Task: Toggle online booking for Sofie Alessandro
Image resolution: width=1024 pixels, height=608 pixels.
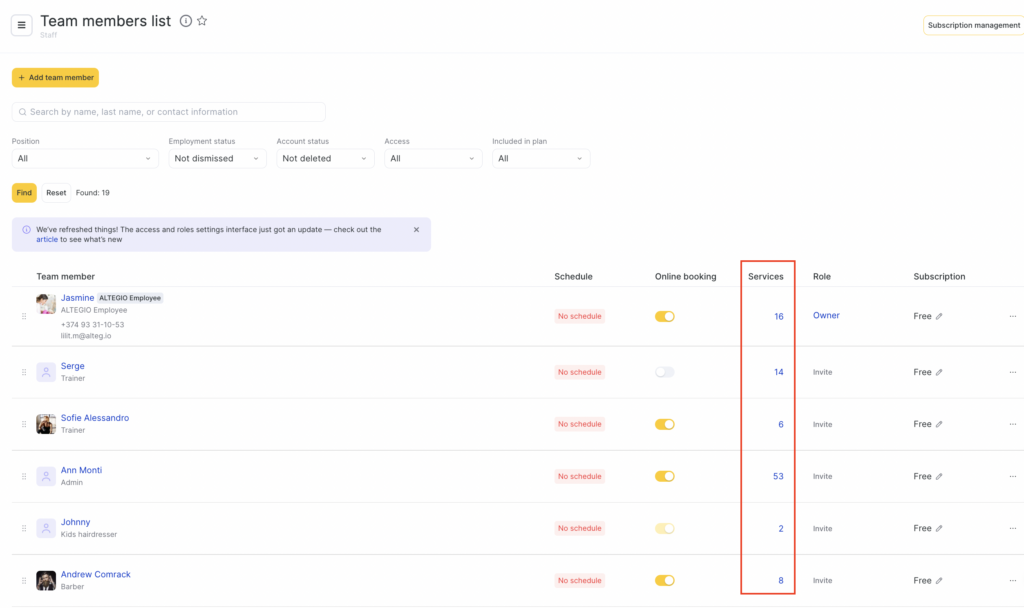Action: coord(665,424)
